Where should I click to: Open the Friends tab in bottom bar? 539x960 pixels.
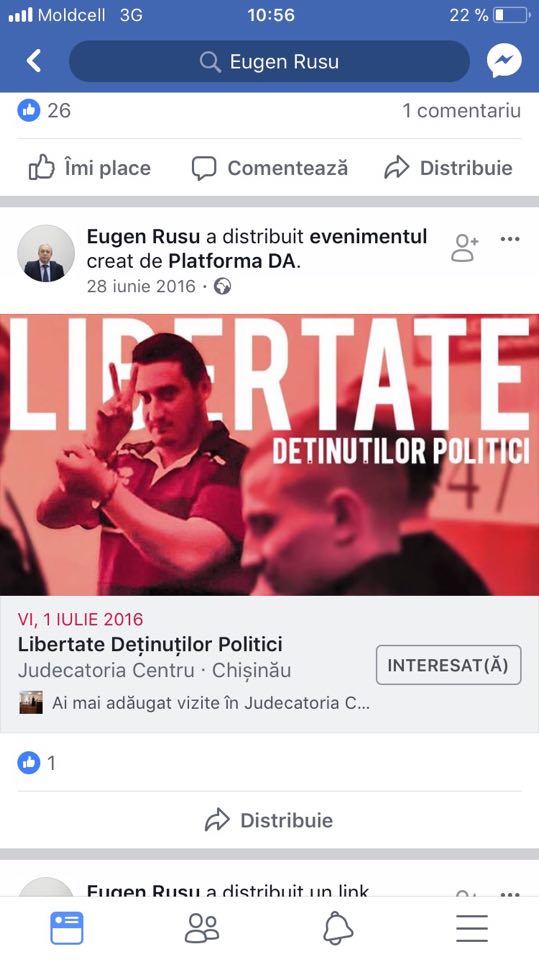pyautogui.click(x=202, y=928)
